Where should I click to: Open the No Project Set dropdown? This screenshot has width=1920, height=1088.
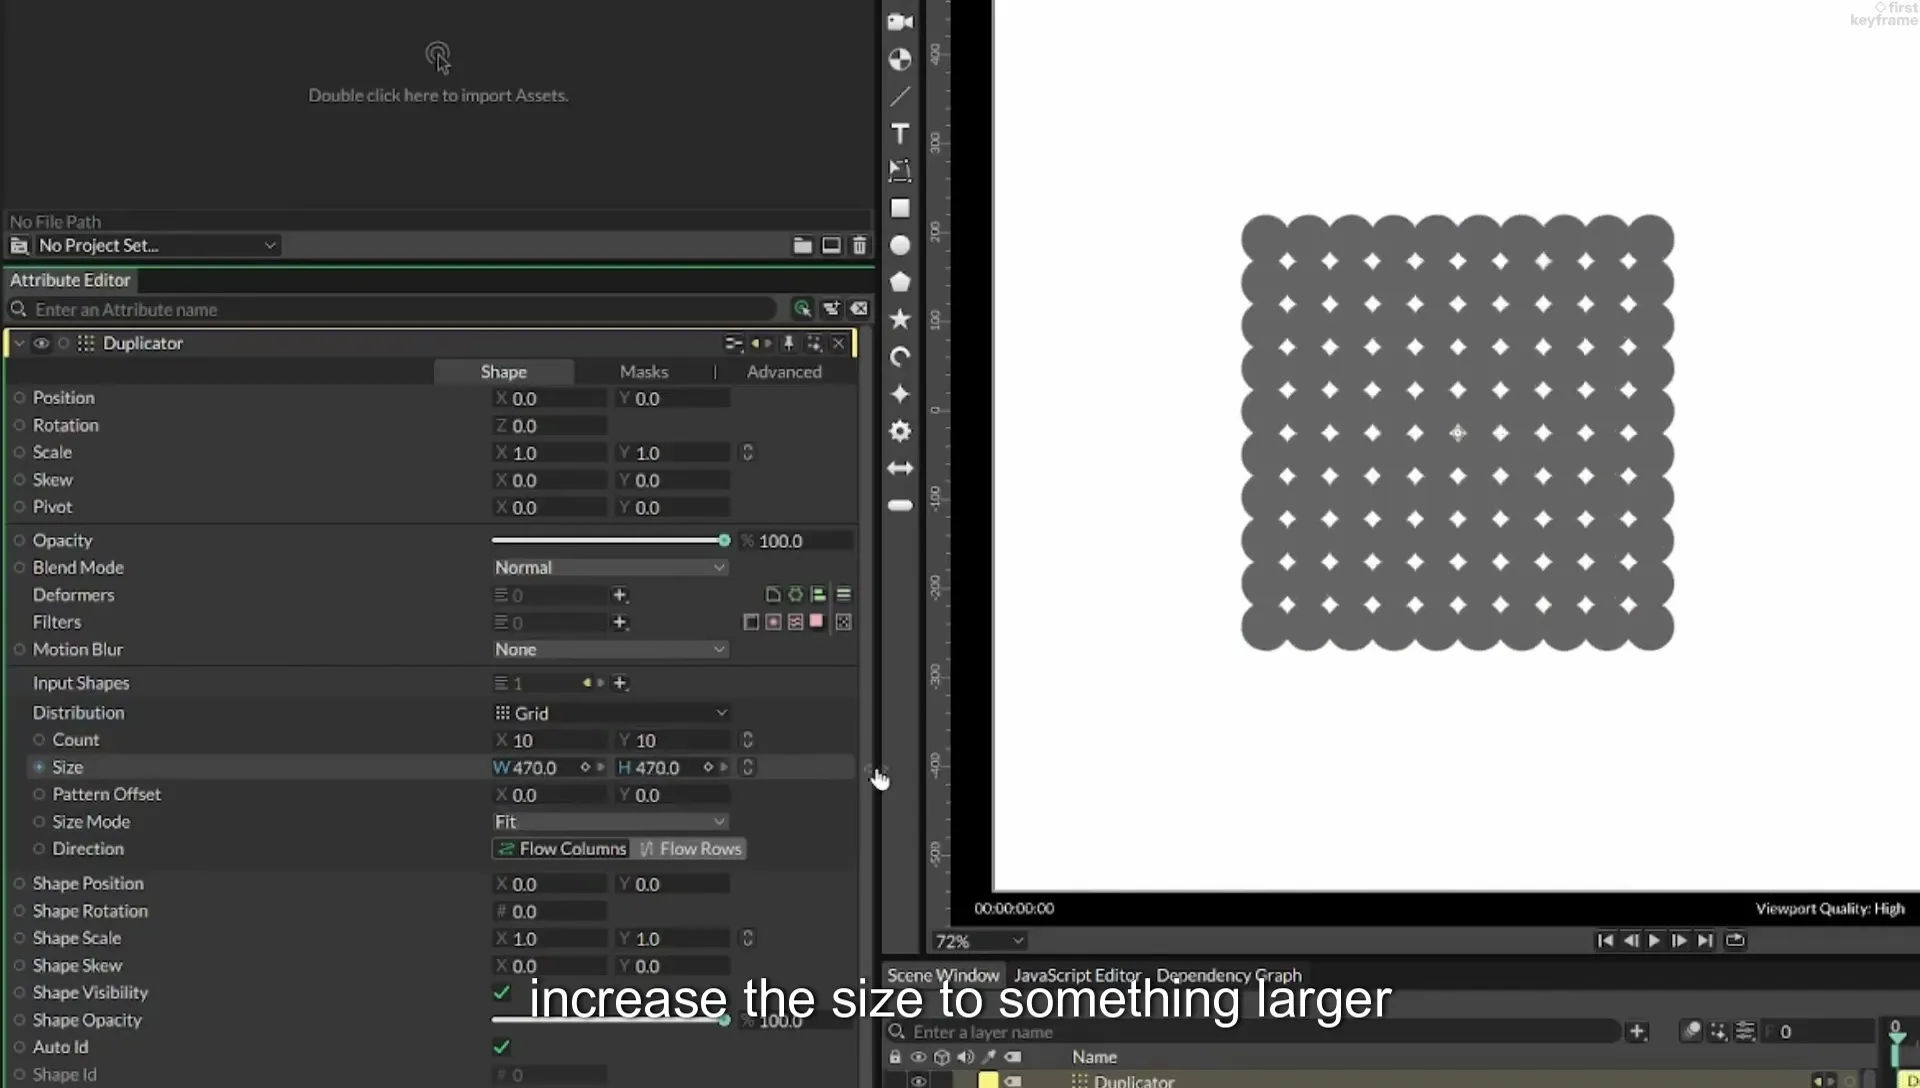(157, 245)
